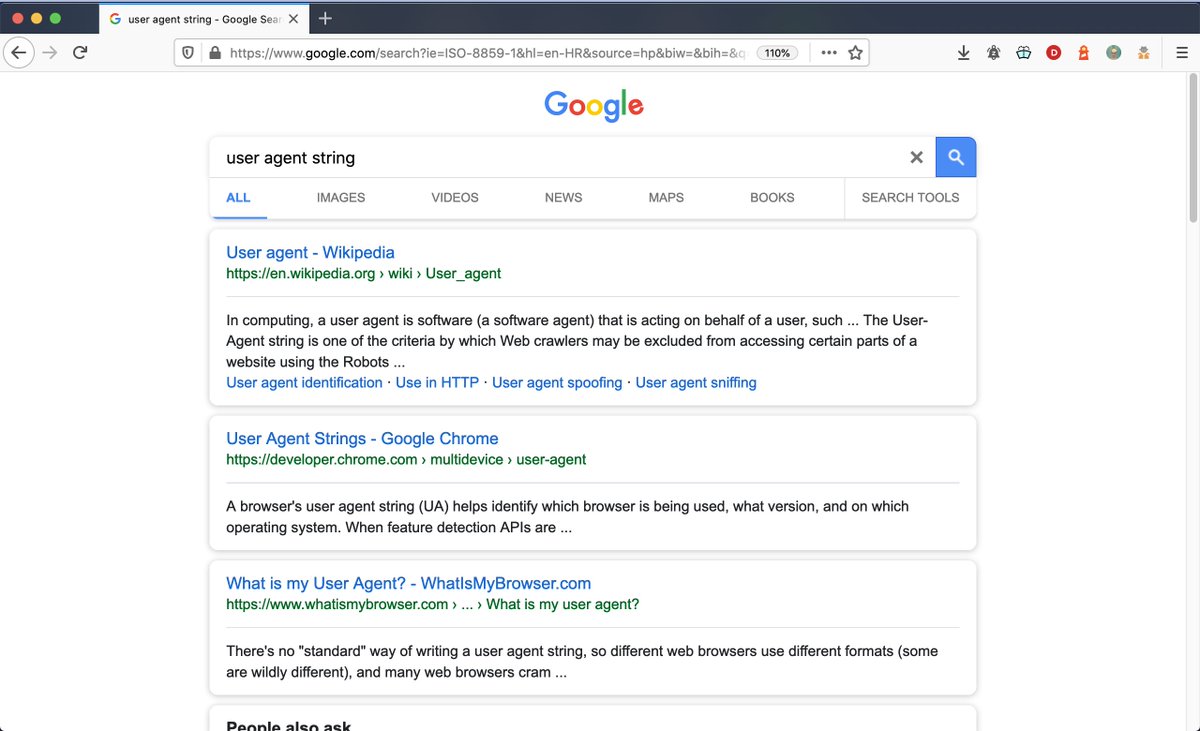Click the WhatIsMyBrowser snippet text
Viewport: 1200px width, 731px height.
[582, 662]
